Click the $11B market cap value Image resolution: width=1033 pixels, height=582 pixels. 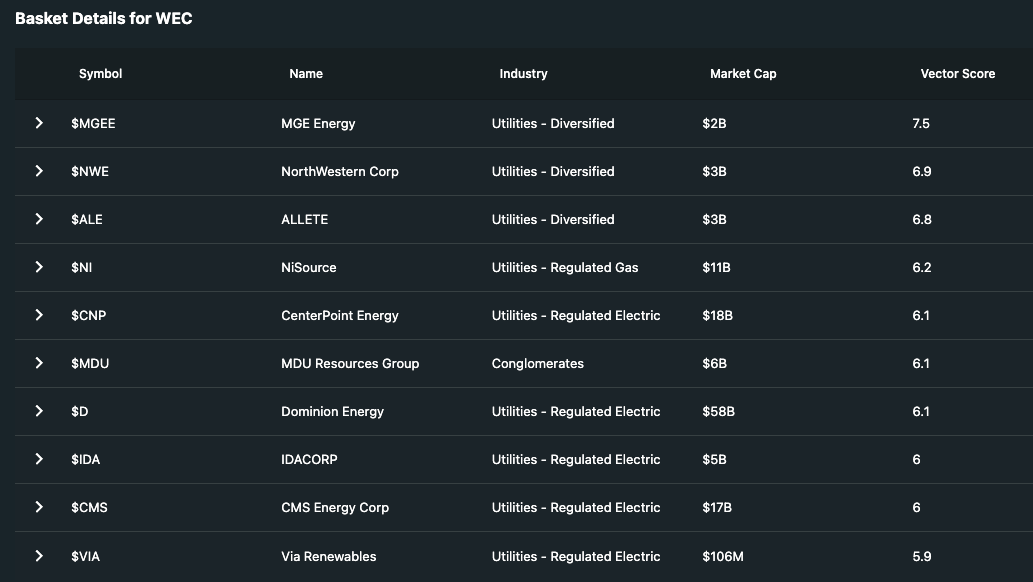coord(716,268)
